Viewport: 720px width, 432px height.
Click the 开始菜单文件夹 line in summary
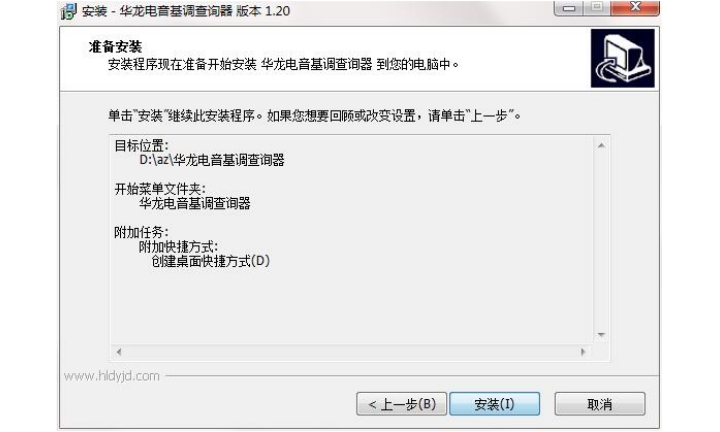[160, 189]
